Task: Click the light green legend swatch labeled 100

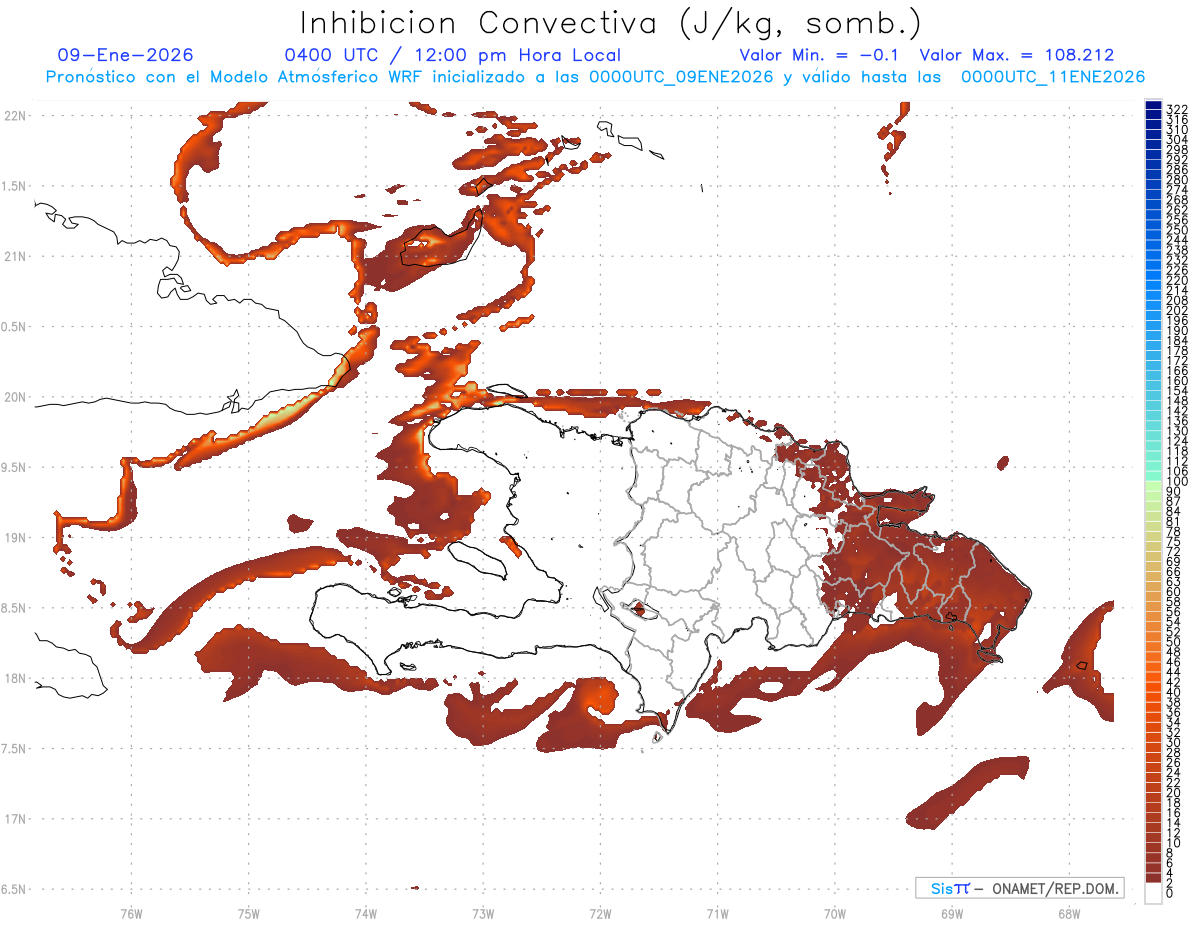Action: click(x=1153, y=485)
